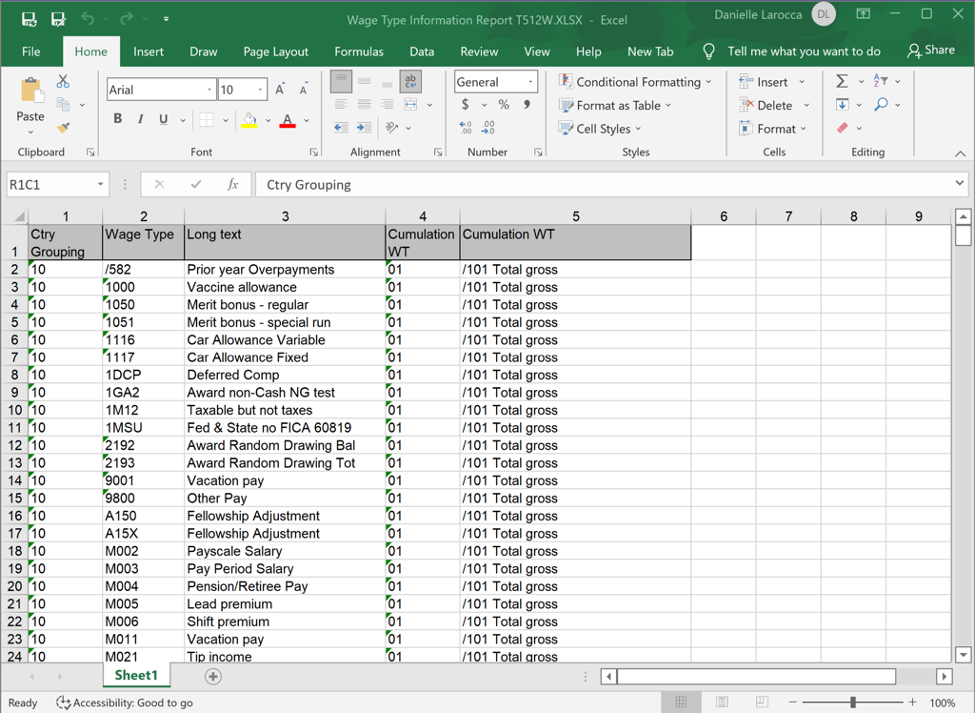
Task: Toggle Wrap Text button
Action: pyautogui.click(x=410, y=82)
